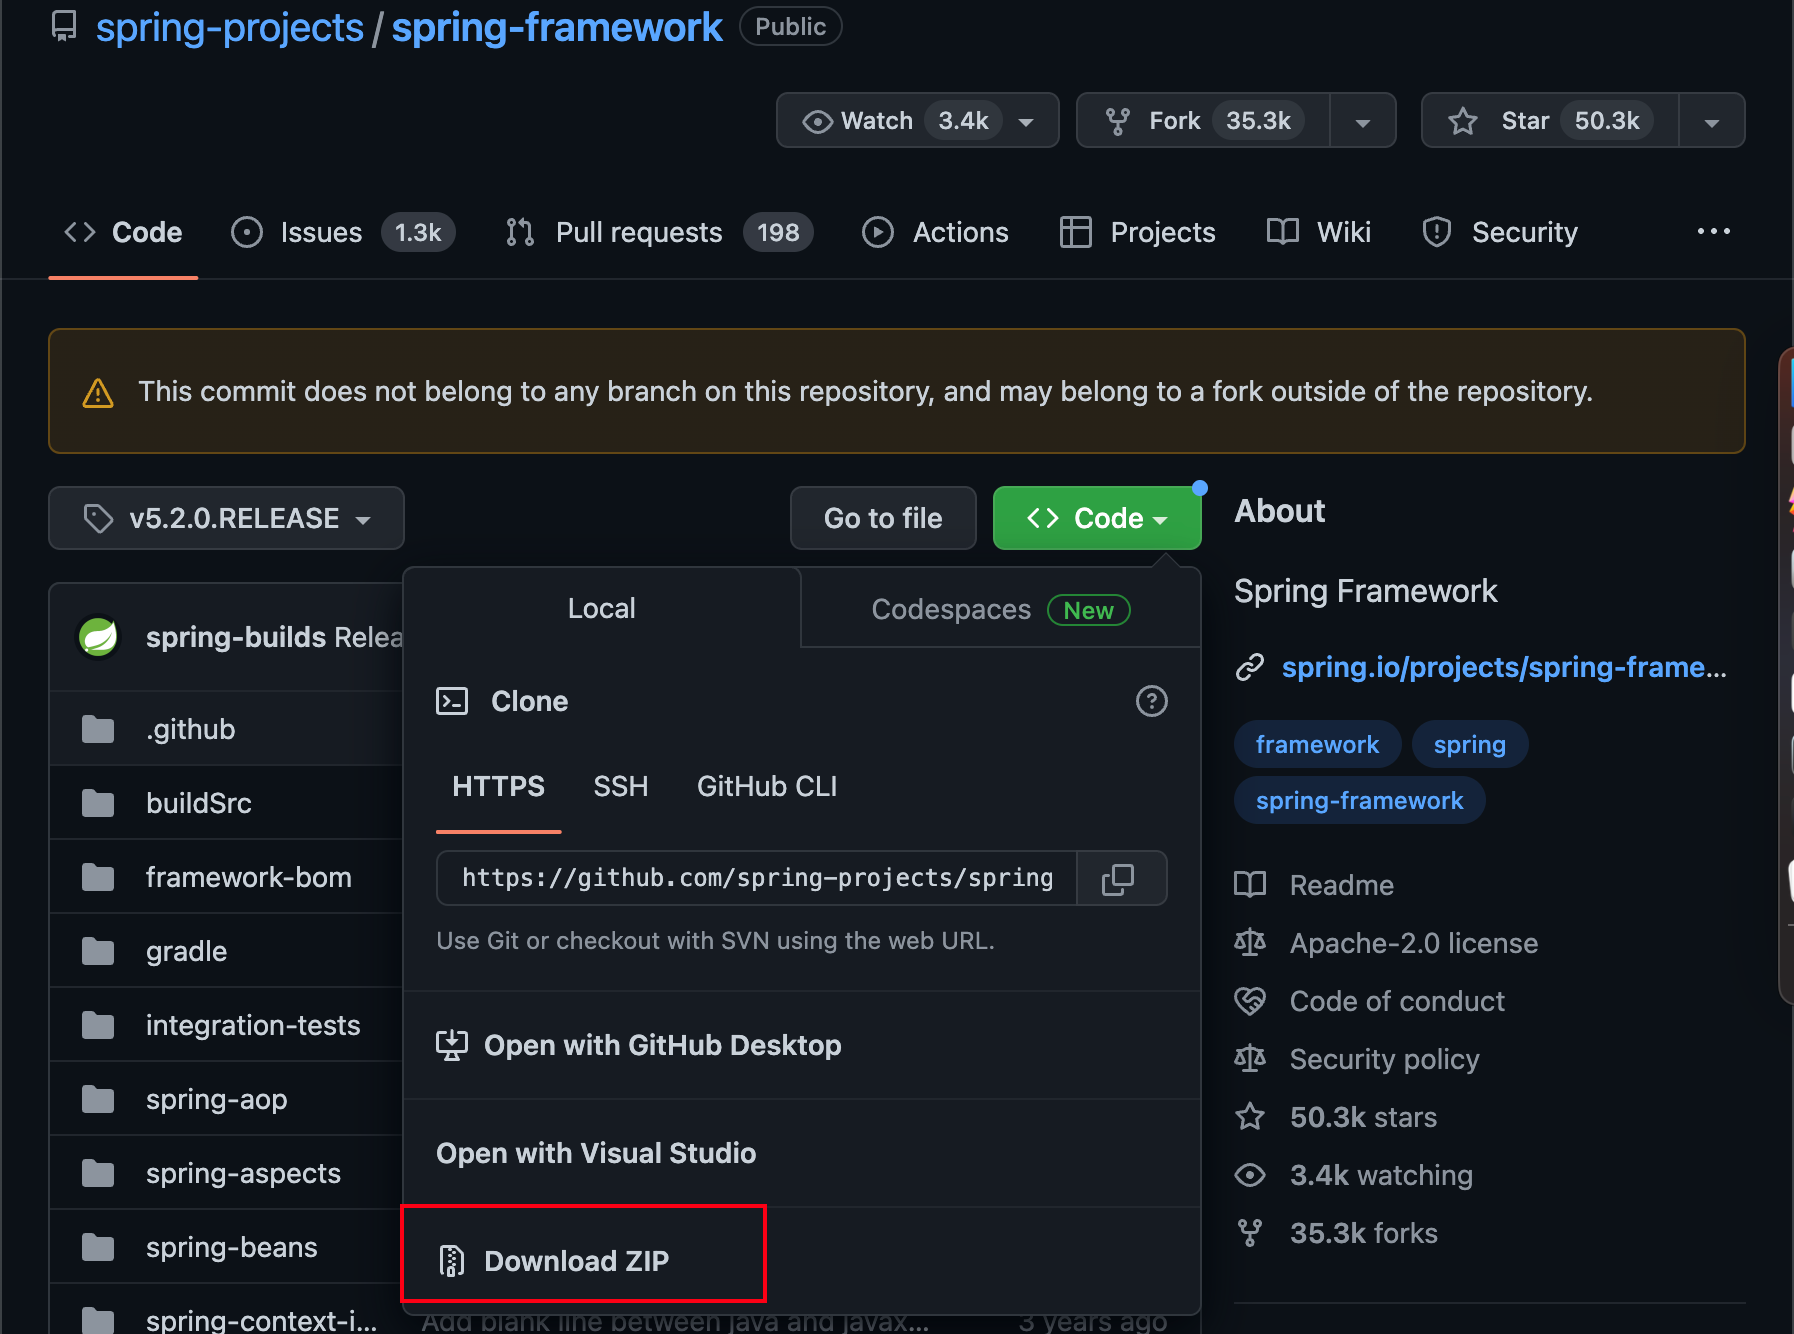
Task: Click the repository book icon beside spring-projects
Action: [x=64, y=27]
